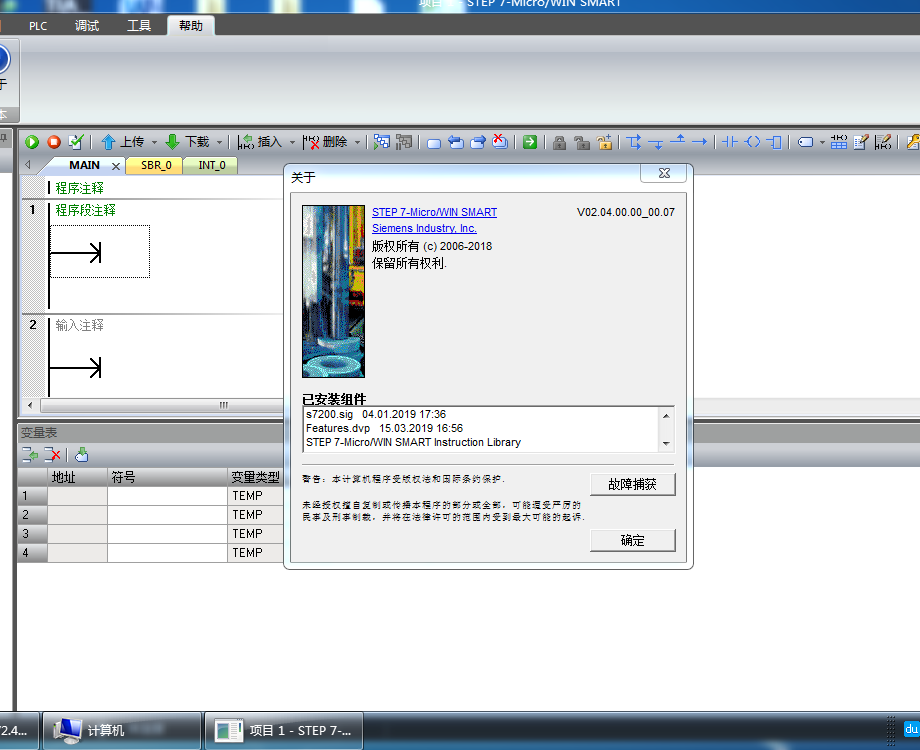Switch to the SBR_0 tab
Screen dimensions: 920x750
155,165
